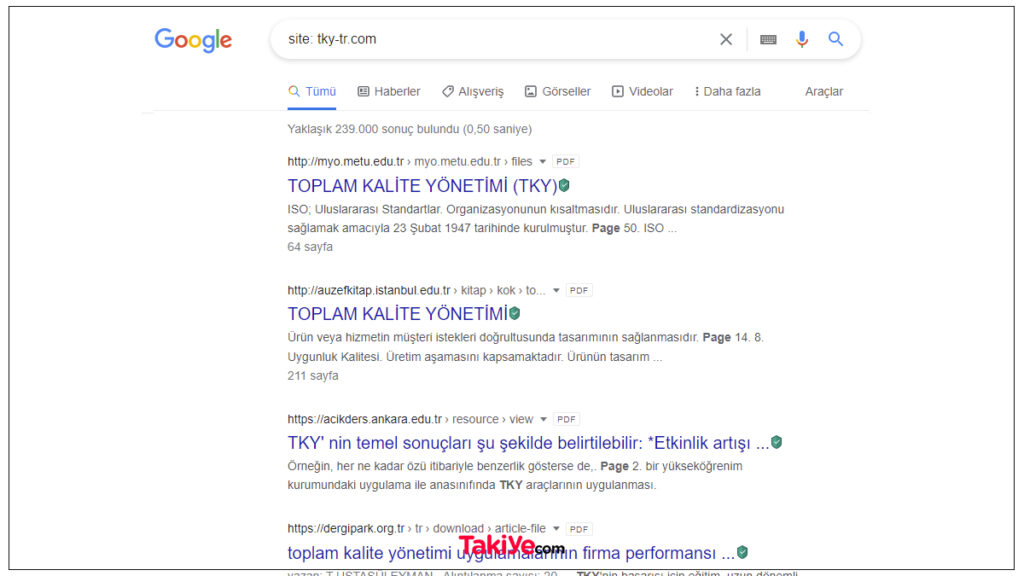Click the 211 sayfa text

coord(313,376)
